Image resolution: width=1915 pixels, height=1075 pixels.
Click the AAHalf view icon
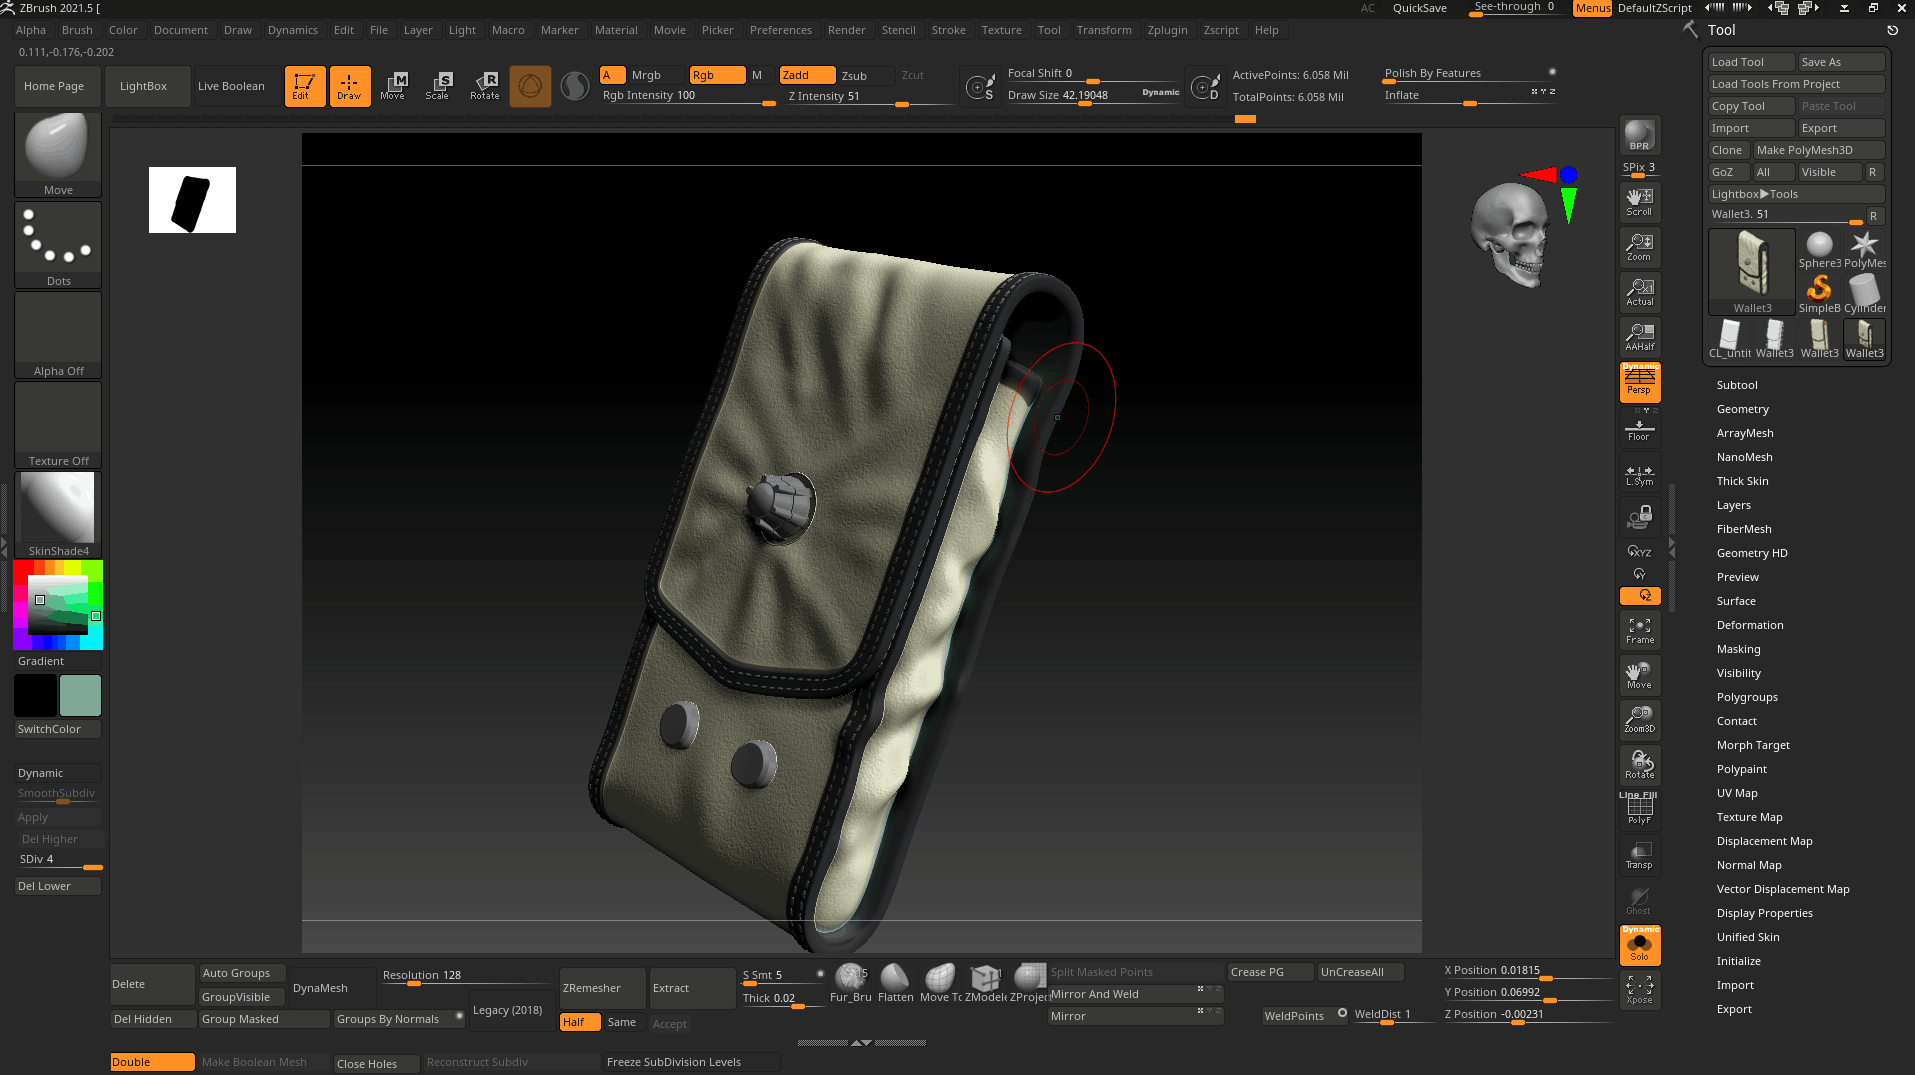(1639, 337)
